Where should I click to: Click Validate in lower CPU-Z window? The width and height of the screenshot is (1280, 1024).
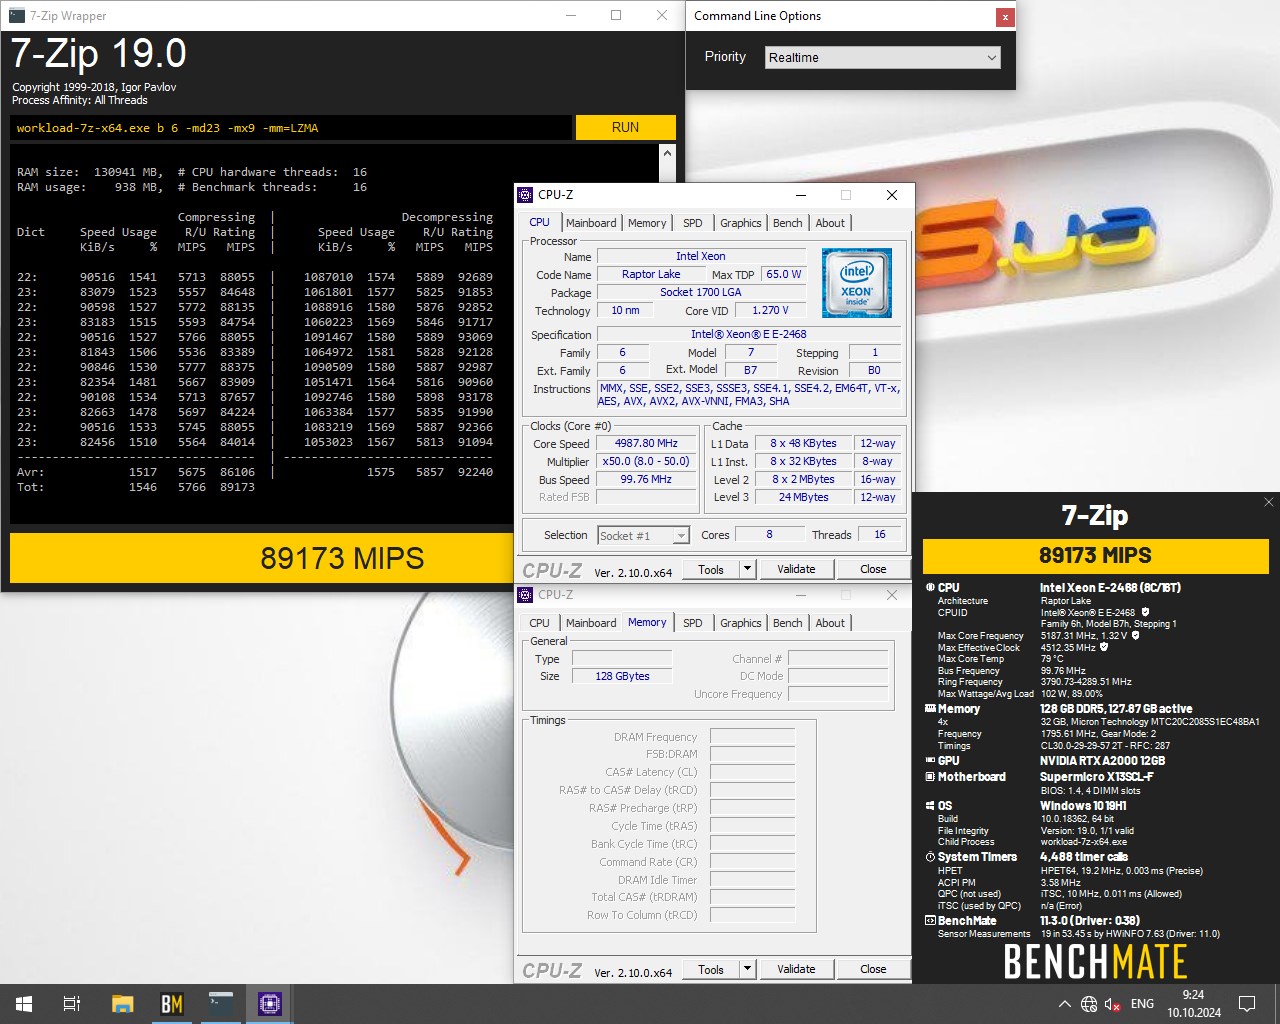pyautogui.click(x=796, y=969)
